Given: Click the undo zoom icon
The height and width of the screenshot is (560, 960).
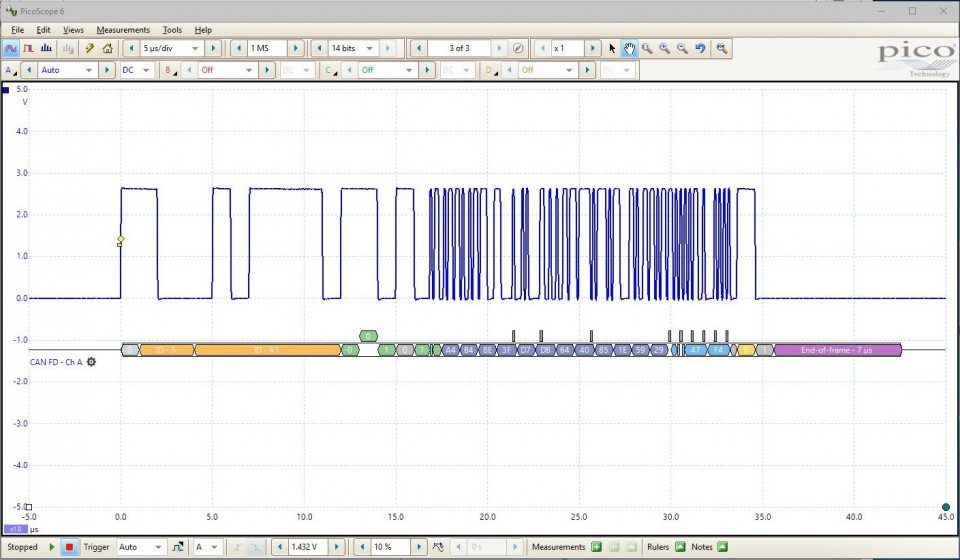Looking at the screenshot, I should 700,48.
